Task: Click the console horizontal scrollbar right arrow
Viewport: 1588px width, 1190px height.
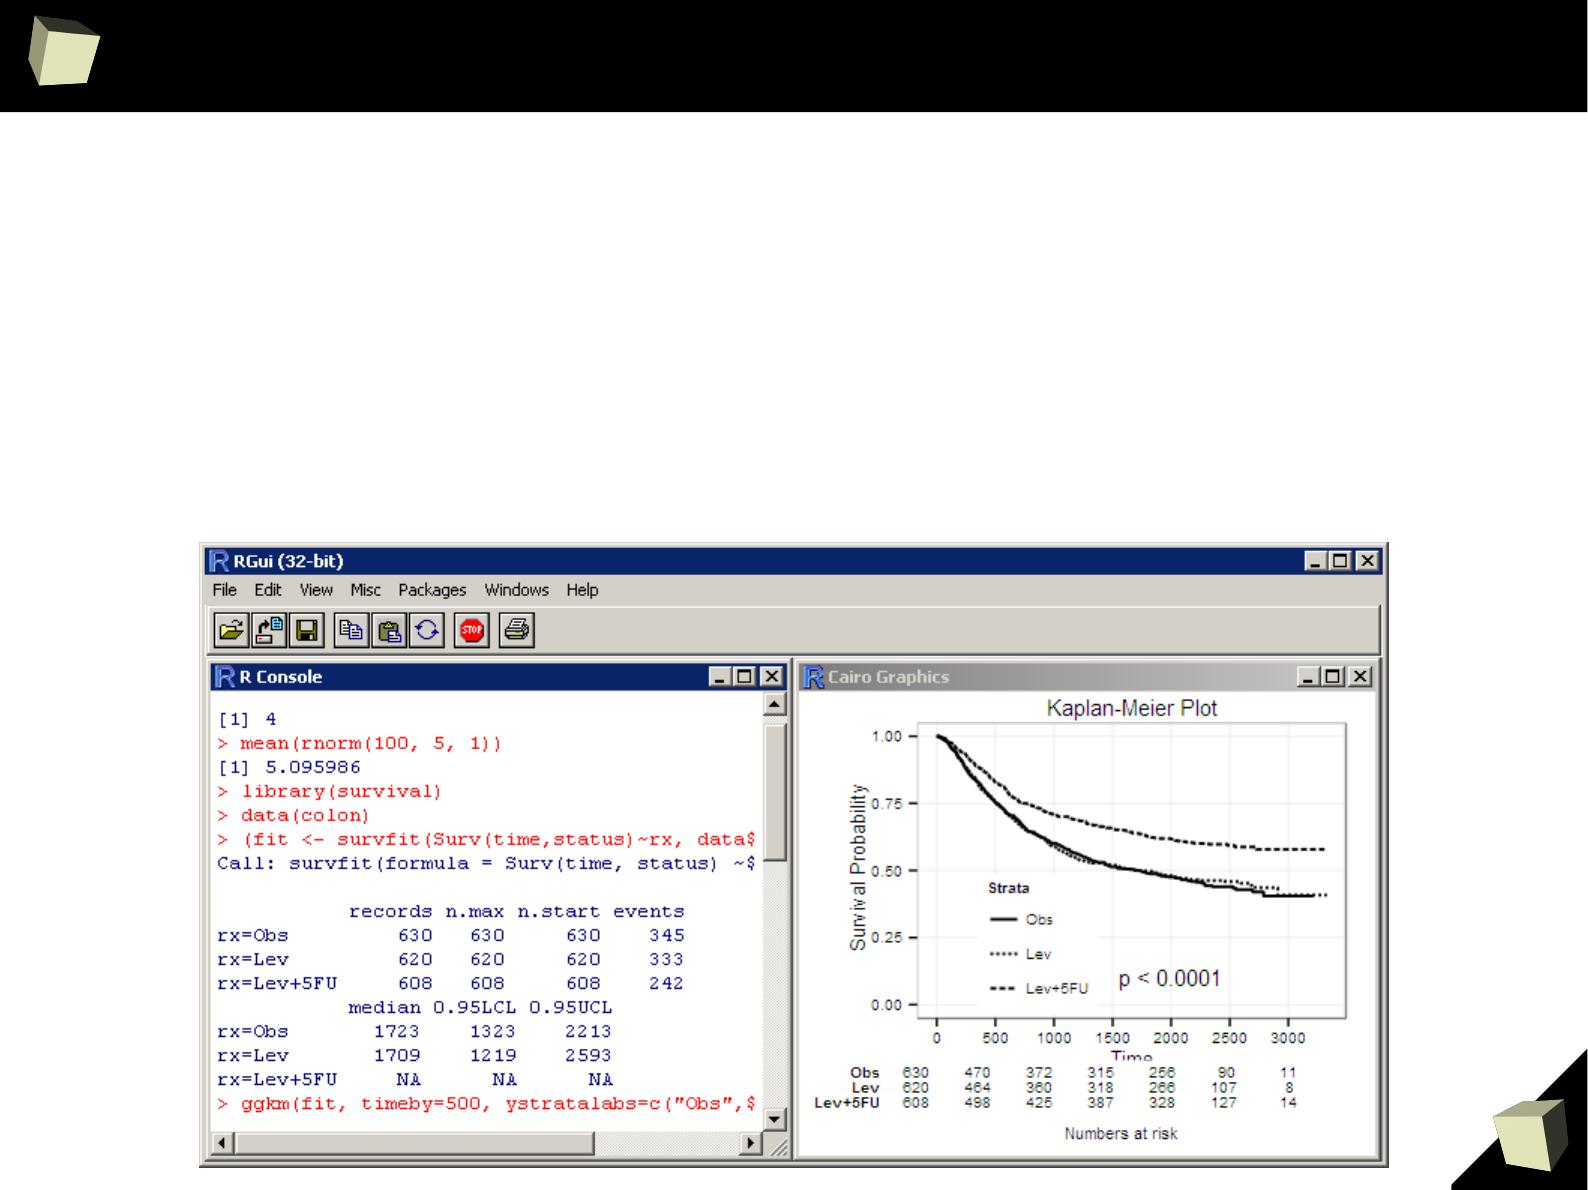Action: (751, 1142)
